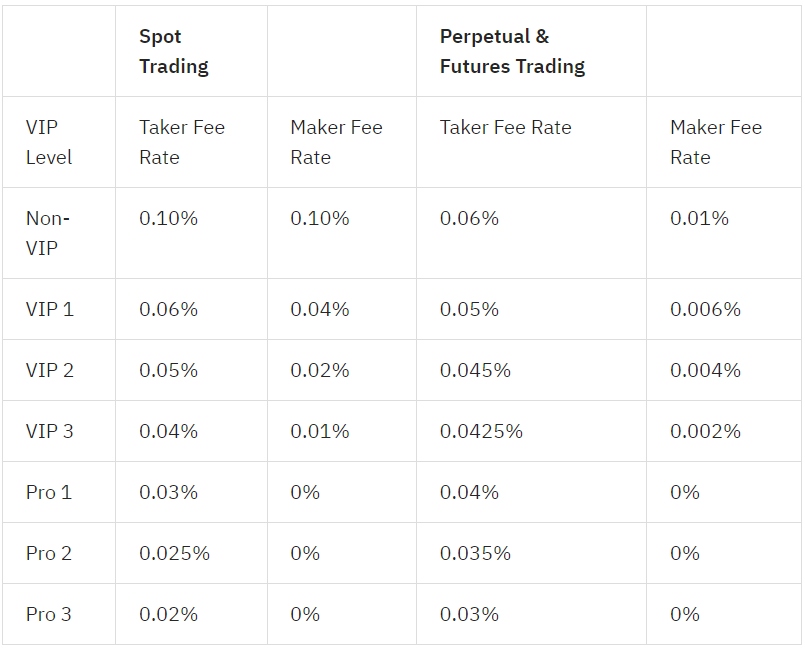Image resolution: width=805 pixels, height=649 pixels.
Task: Click the 0.025% spot taker fee
Action: 175,553
